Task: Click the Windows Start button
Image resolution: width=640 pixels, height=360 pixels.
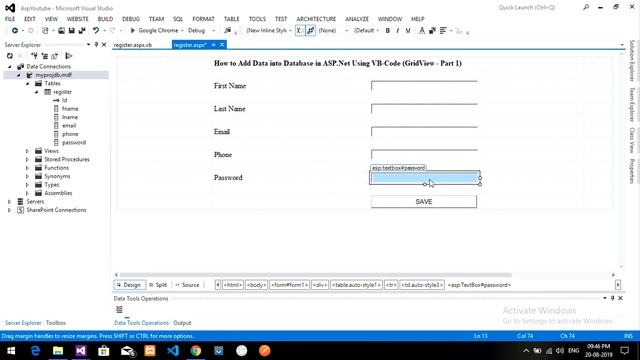Action: point(11,351)
